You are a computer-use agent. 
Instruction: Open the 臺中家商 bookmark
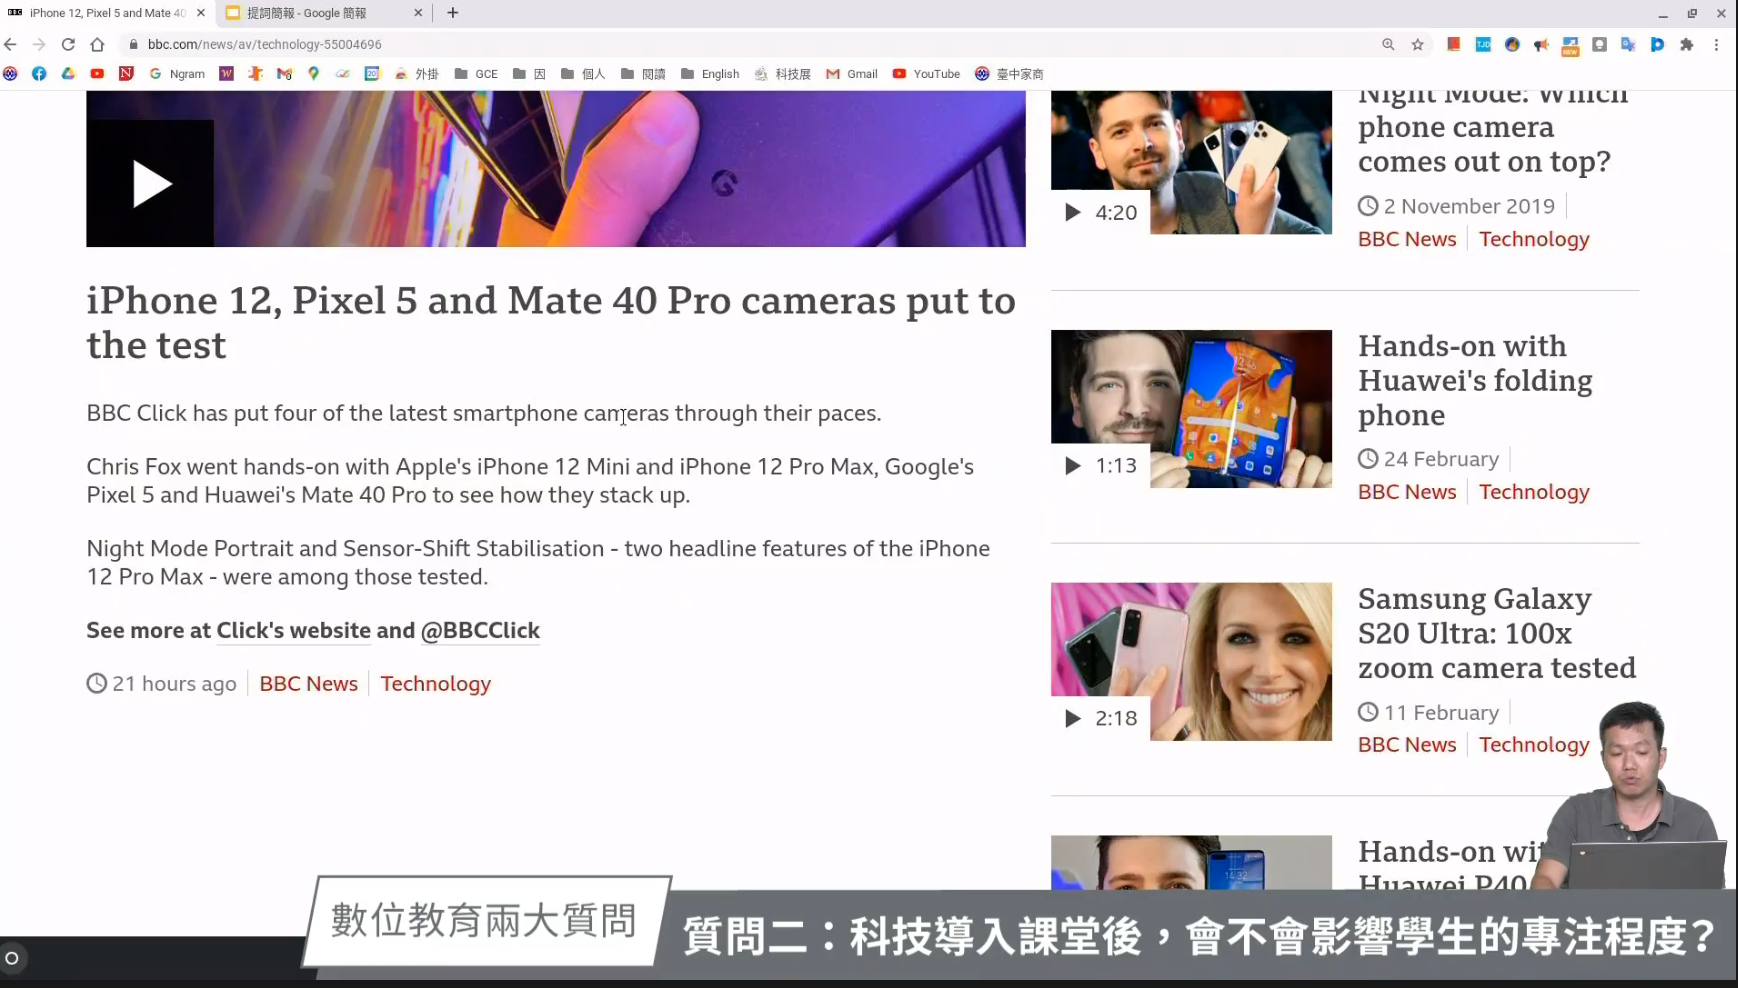click(x=1010, y=74)
